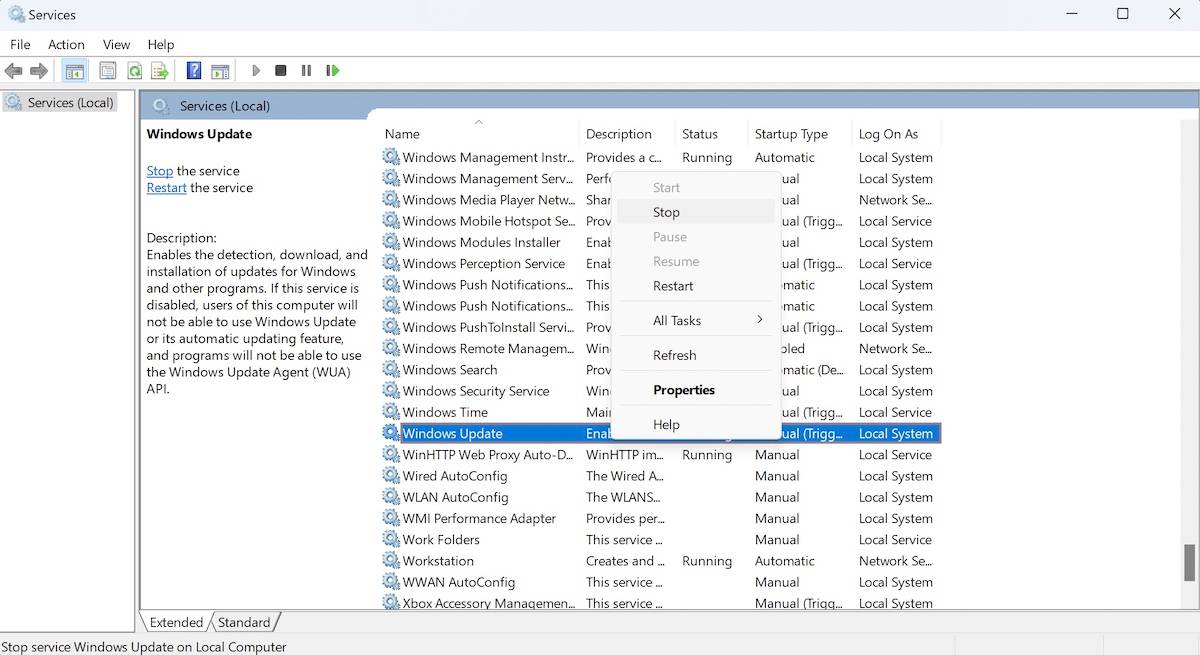Image resolution: width=1200 pixels, height=655 pixels.
Task: Open Properties via the toolbar icon
Action: click(107, 71)
